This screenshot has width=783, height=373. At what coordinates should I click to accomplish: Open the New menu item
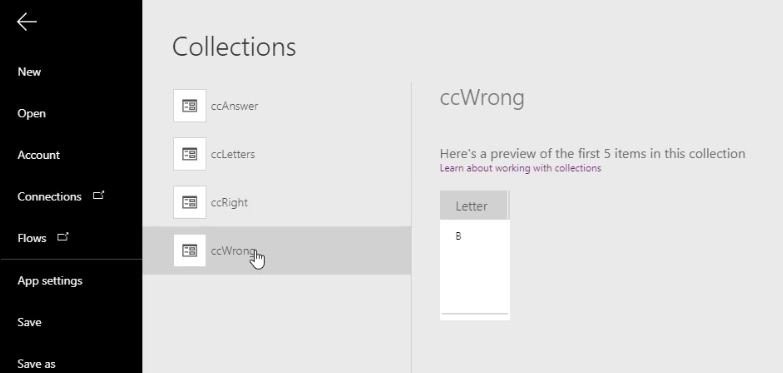29,72
